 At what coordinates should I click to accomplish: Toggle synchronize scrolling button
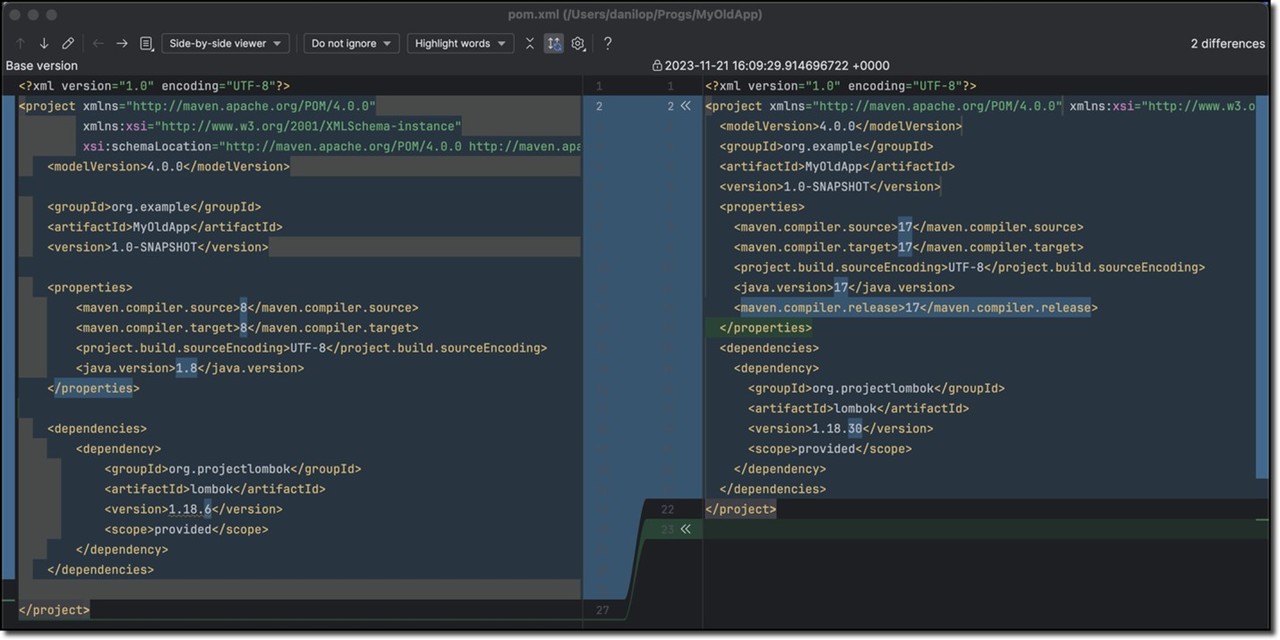click(554, 44)
